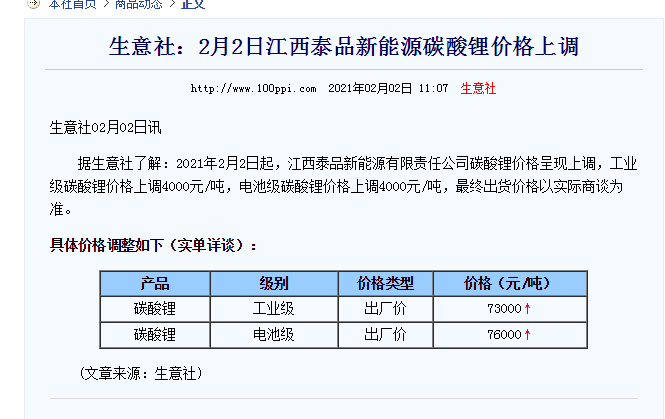
Task: Click the breadcrumb arrow icon at top left
Action: tap(34, 4)
